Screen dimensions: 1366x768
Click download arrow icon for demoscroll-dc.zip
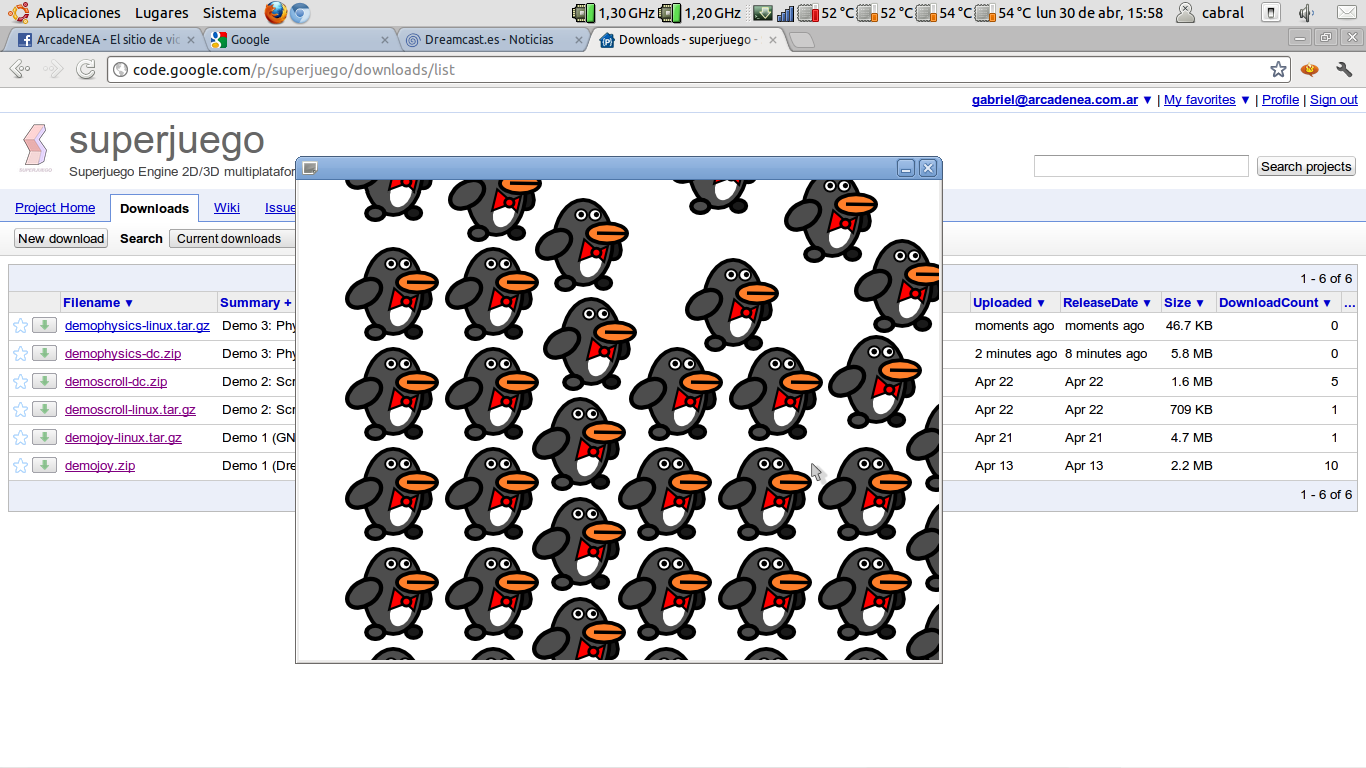(44, 381)
